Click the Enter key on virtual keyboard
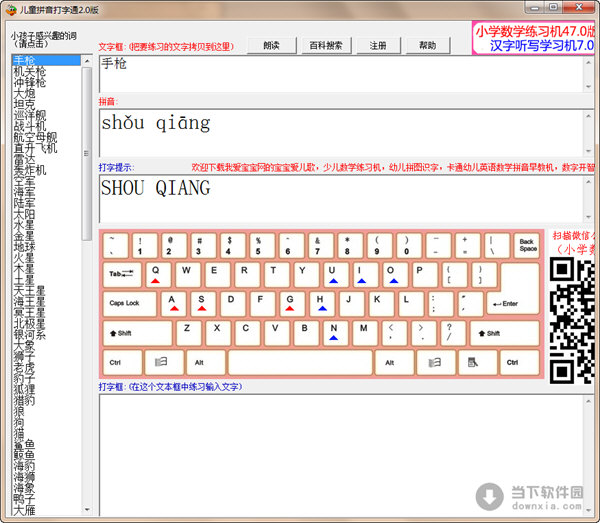Image resolution: width=600 pixels, height=523 pixels. 513,304
